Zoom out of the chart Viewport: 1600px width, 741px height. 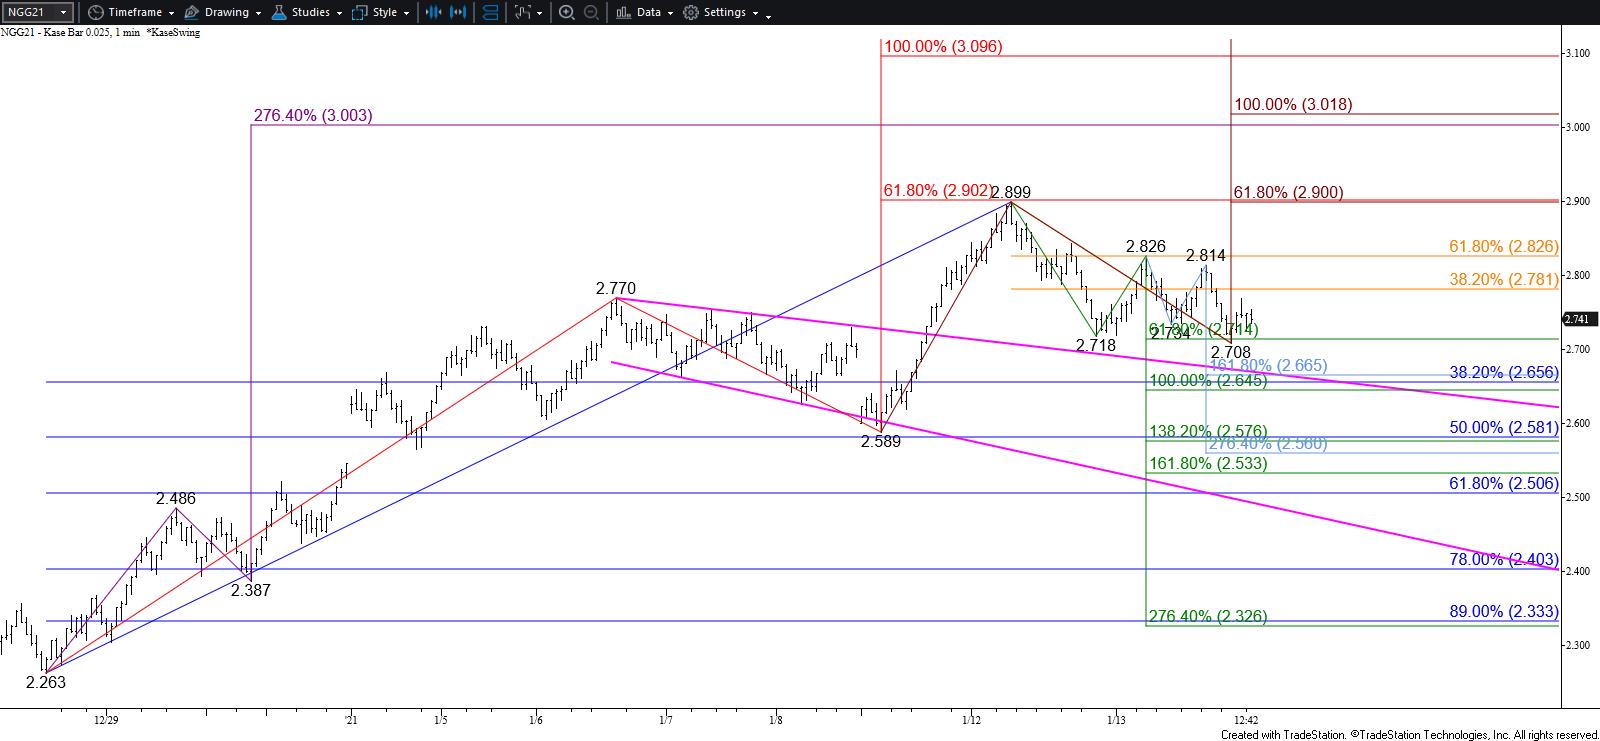click(591, 12)
